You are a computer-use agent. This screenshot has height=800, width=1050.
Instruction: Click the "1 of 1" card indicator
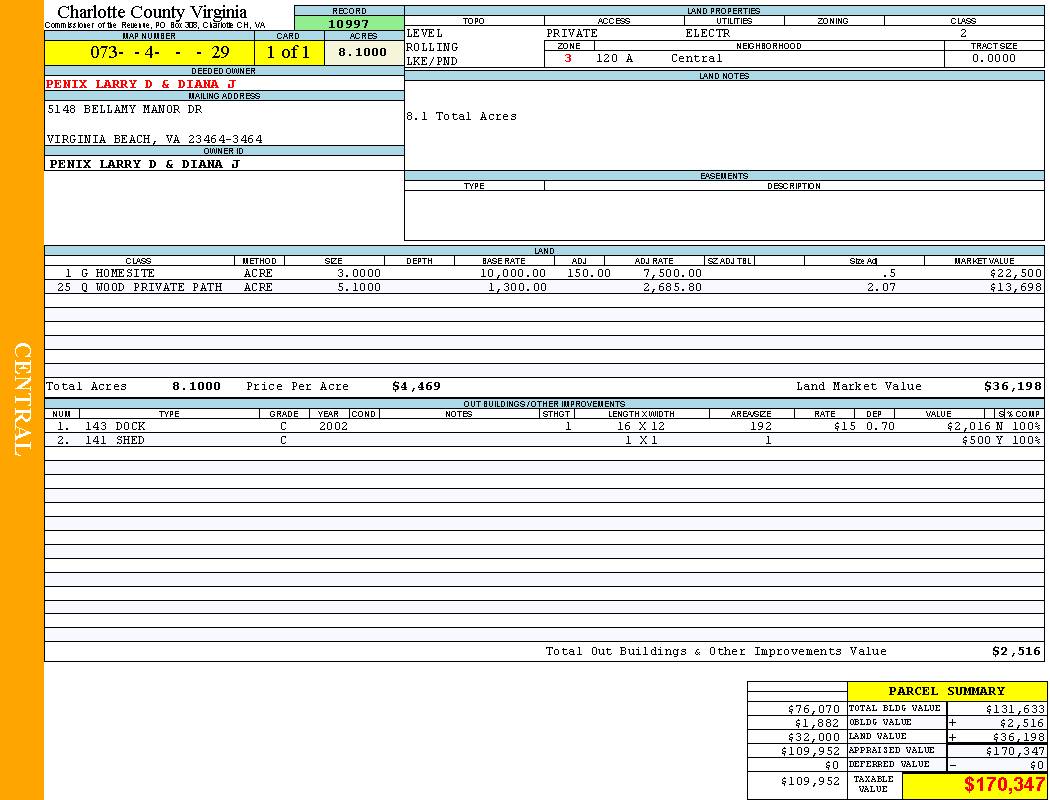click(x=288, y=53)
